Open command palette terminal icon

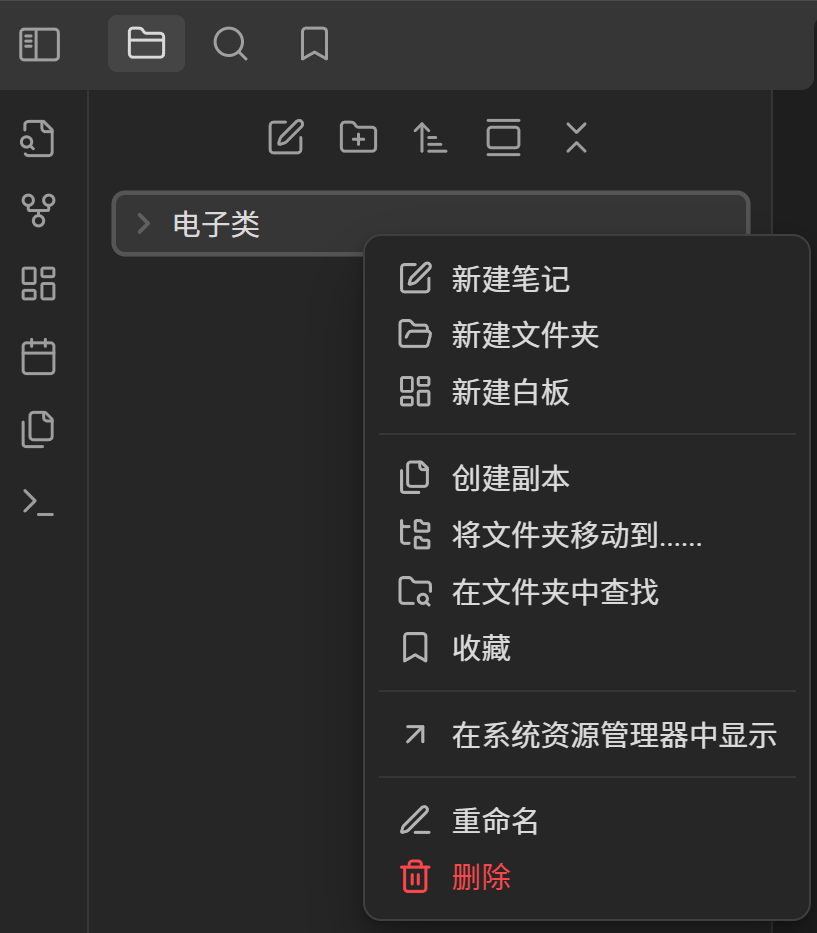click(38, 502)
